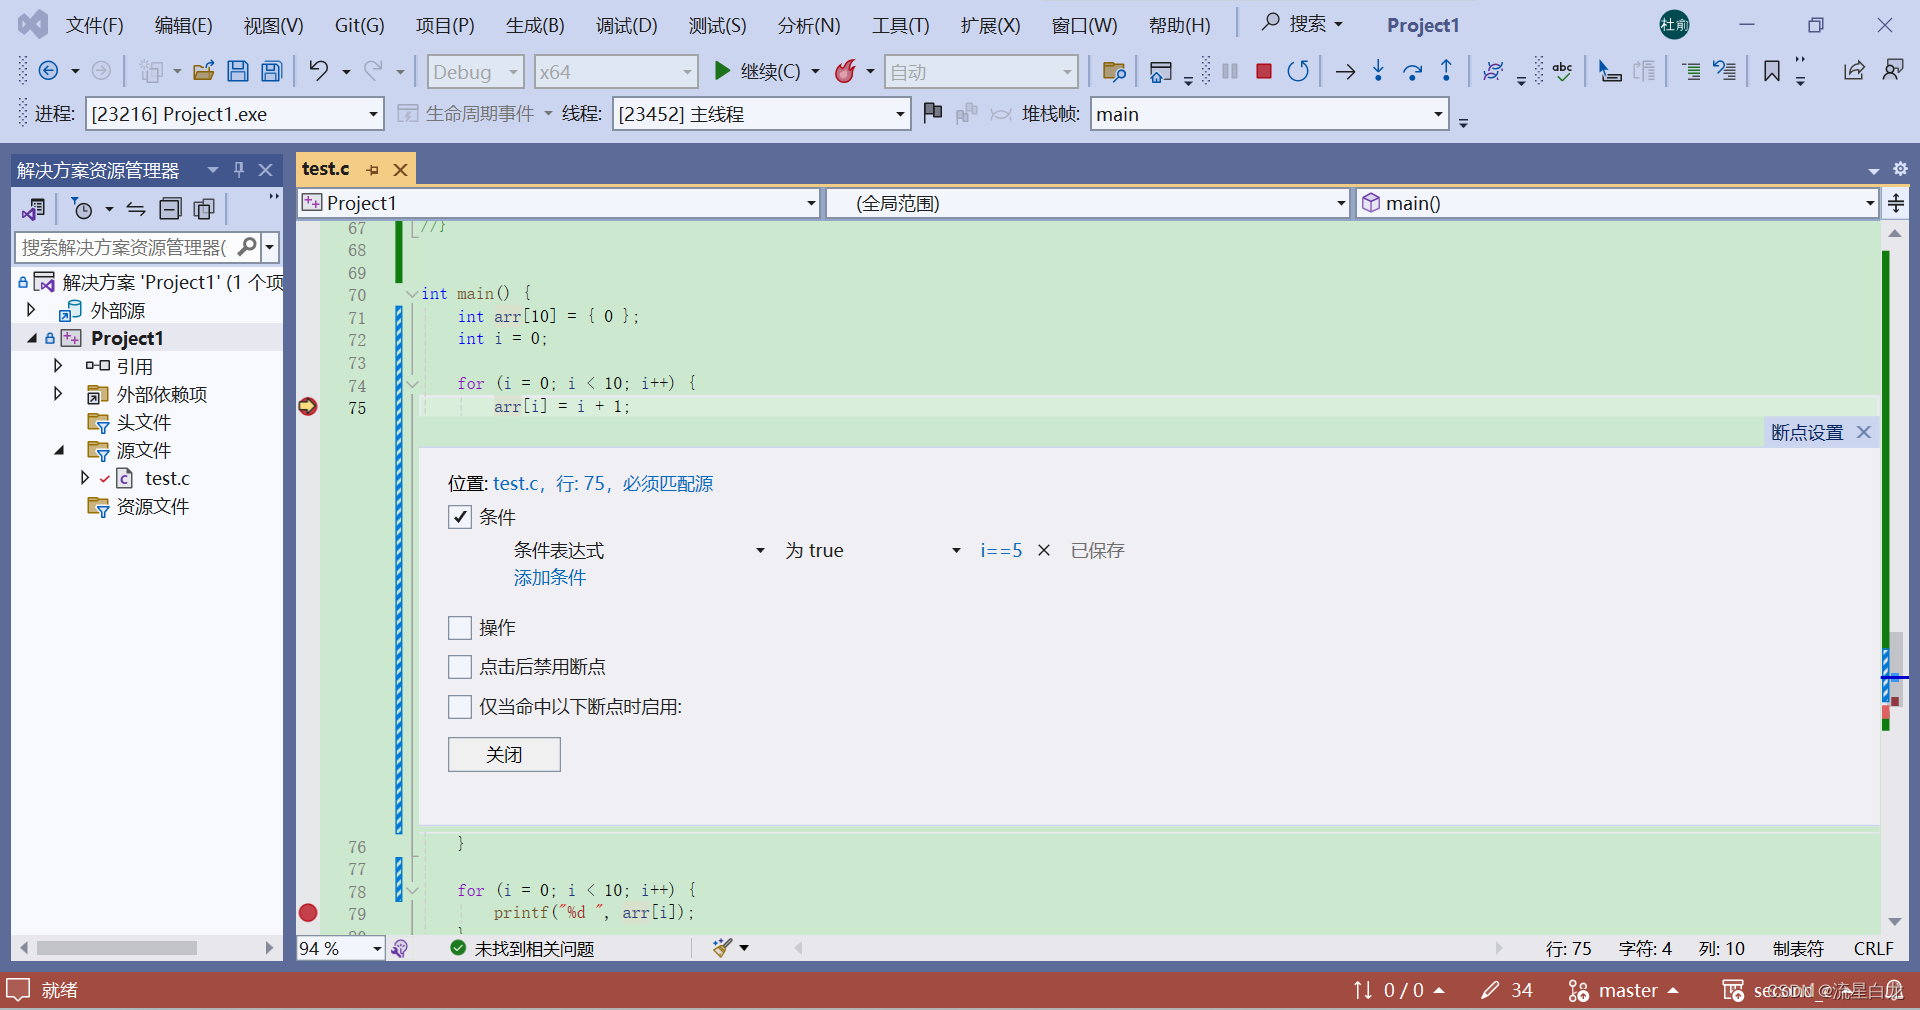
Task: Click the bookmark toggle icon
Action: click(x=1771, y=71)
